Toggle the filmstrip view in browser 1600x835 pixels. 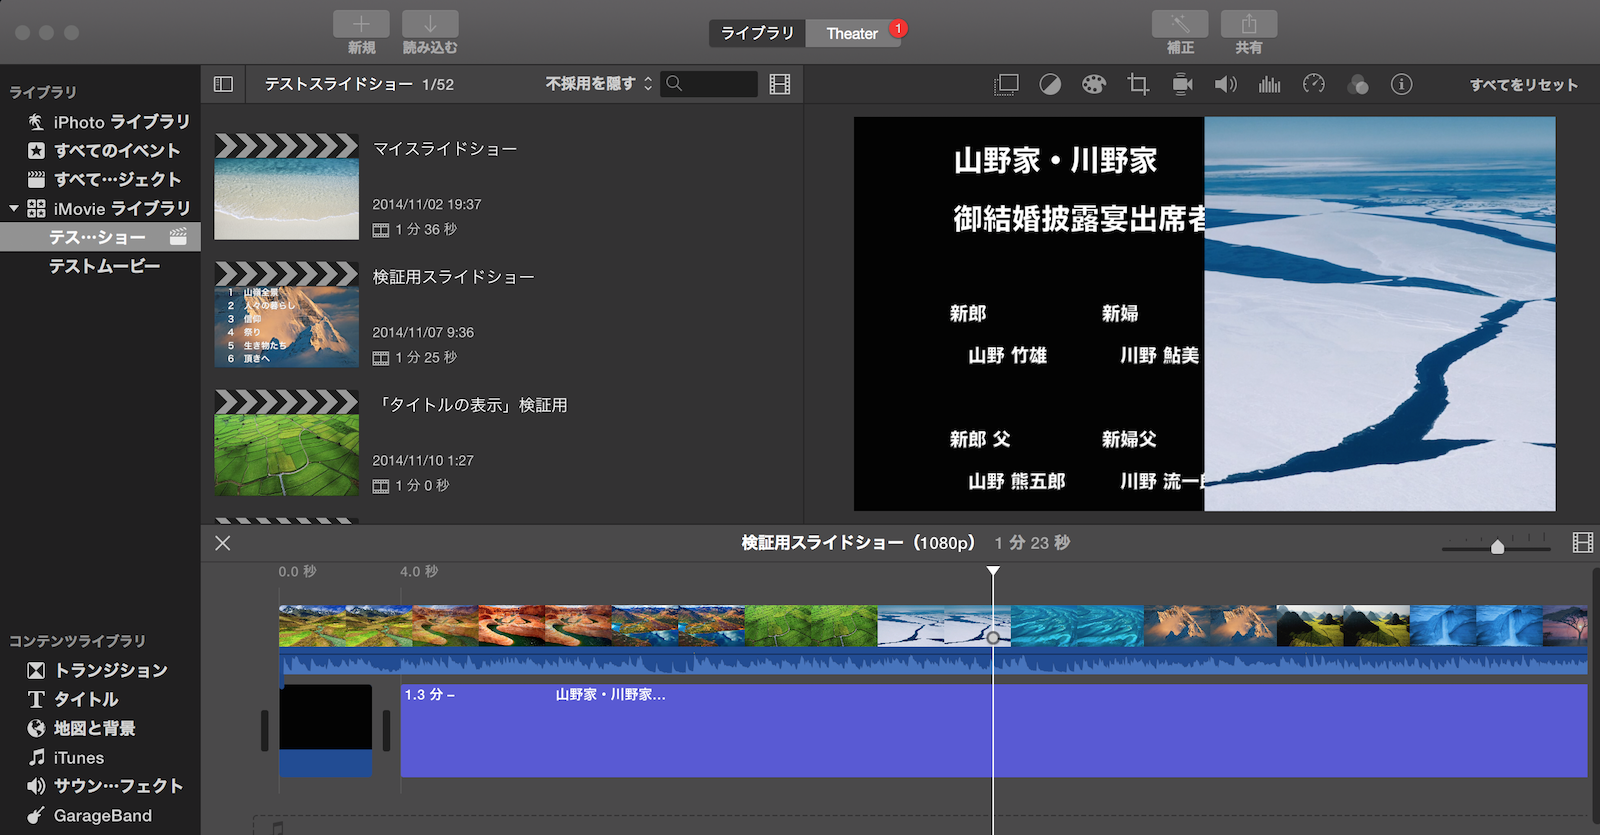[780, 85]
